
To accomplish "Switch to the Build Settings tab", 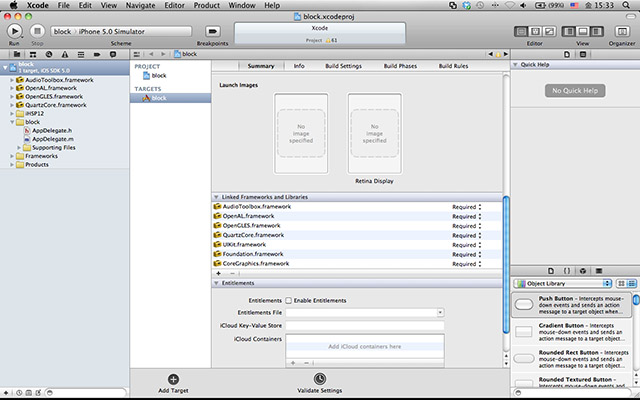I will pyautogui.click(x=343, y=66).
